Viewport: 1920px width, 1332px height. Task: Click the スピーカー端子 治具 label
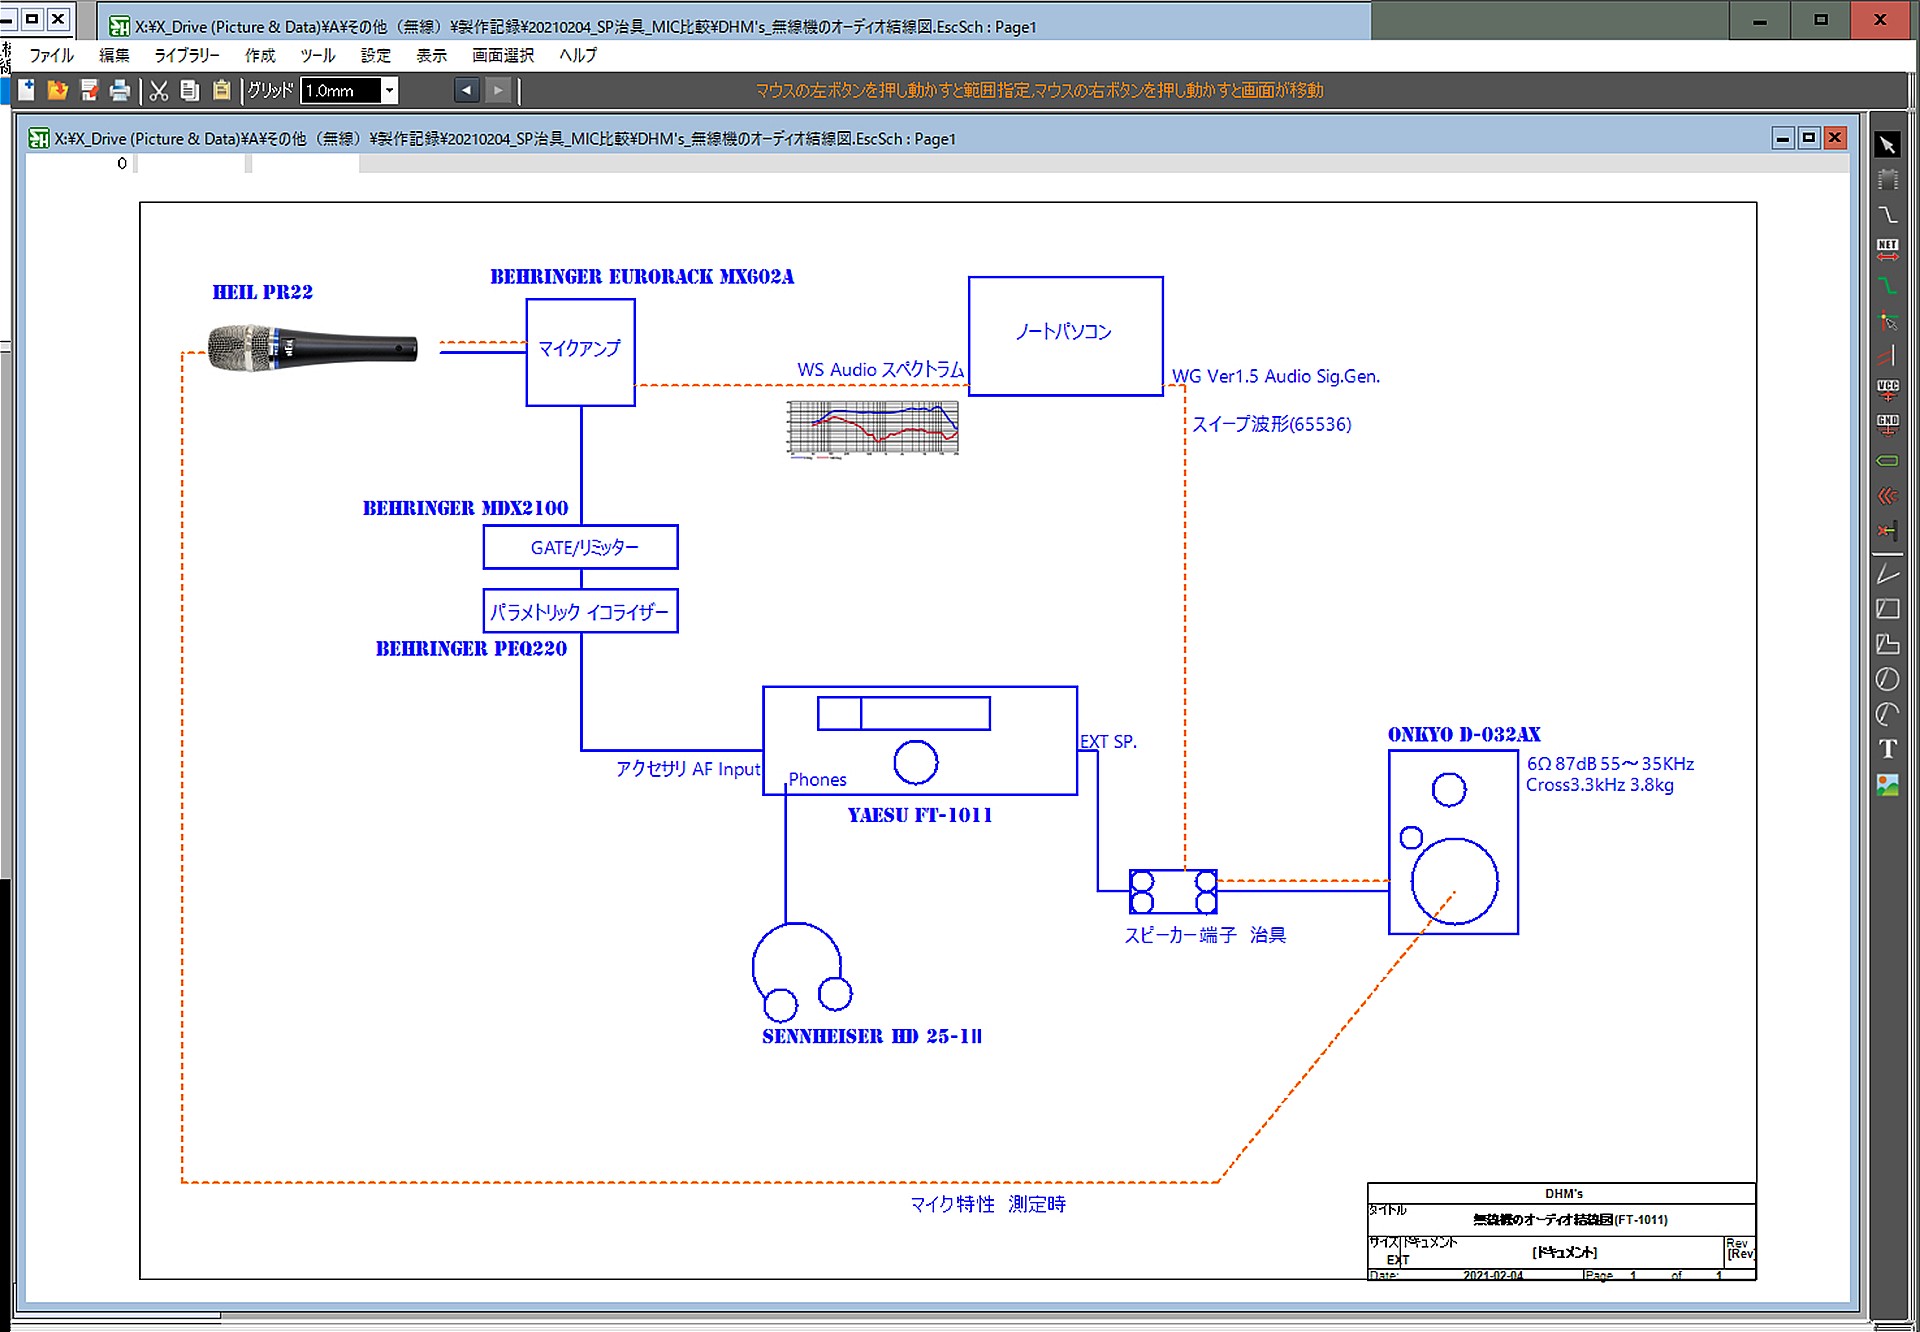coord(1205,935)
